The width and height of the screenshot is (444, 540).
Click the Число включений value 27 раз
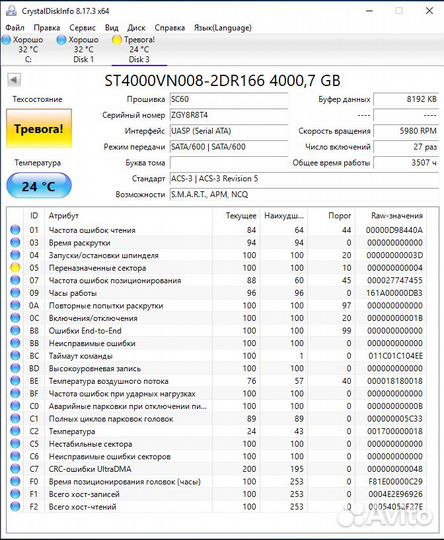coord(406,147)
